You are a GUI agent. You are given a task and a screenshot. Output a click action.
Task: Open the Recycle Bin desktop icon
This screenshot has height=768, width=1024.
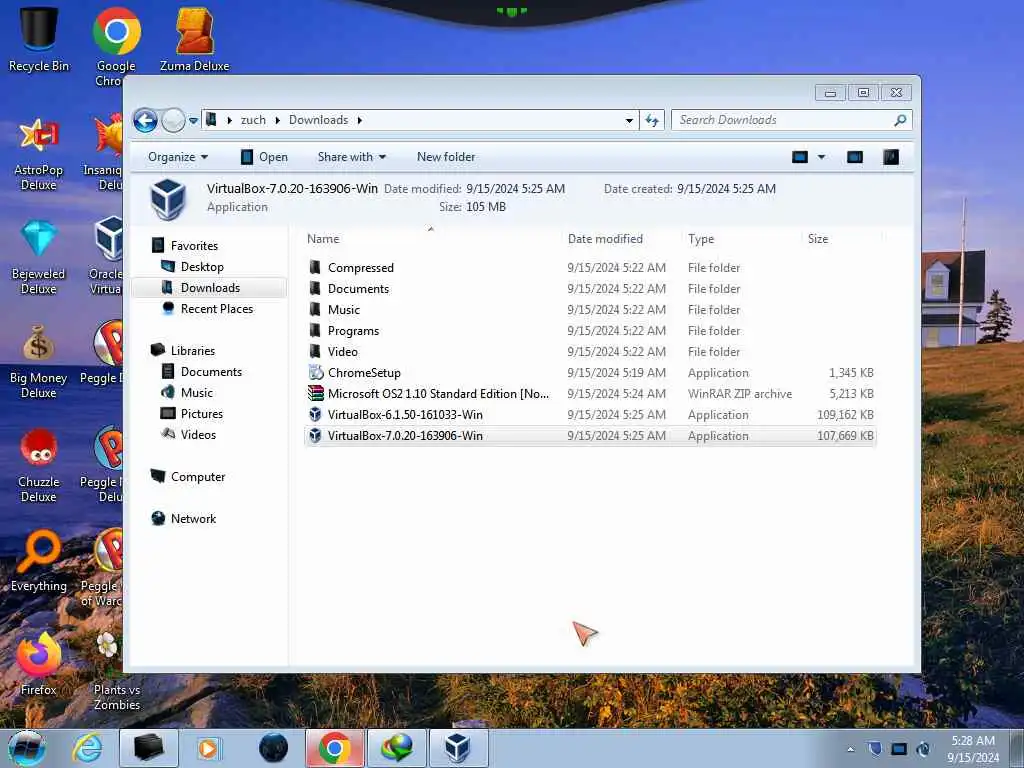[x=39, y=38]
